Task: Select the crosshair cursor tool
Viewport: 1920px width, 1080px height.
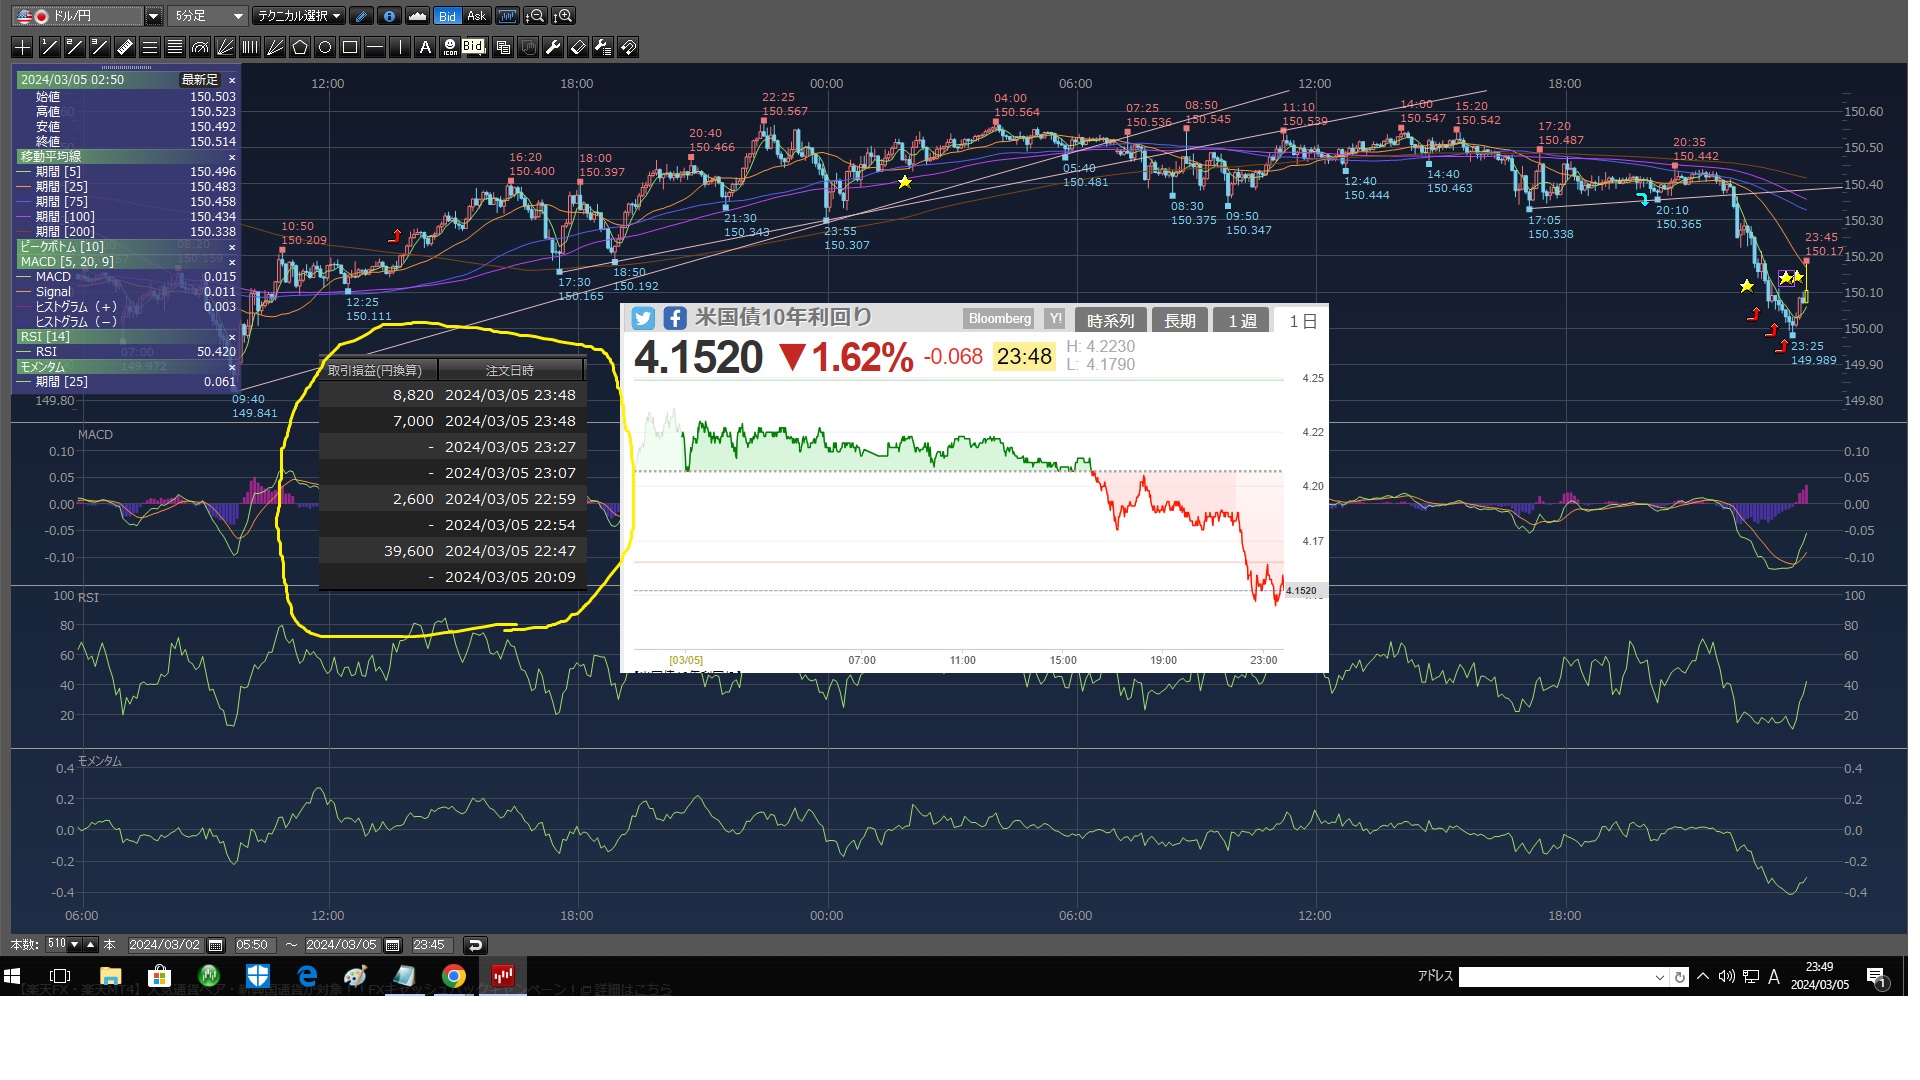Action: pyautogui.click(x=22, y=47)
